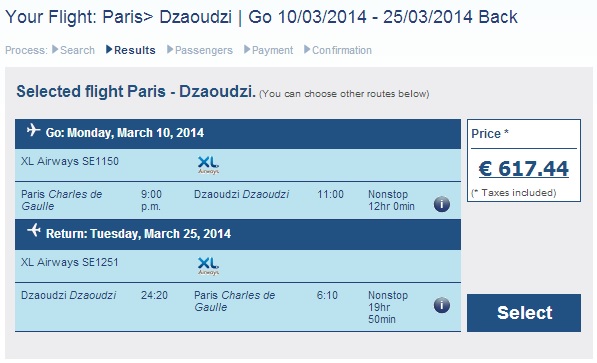Click XL Airways SE1251 flight number

click(70, 262)
